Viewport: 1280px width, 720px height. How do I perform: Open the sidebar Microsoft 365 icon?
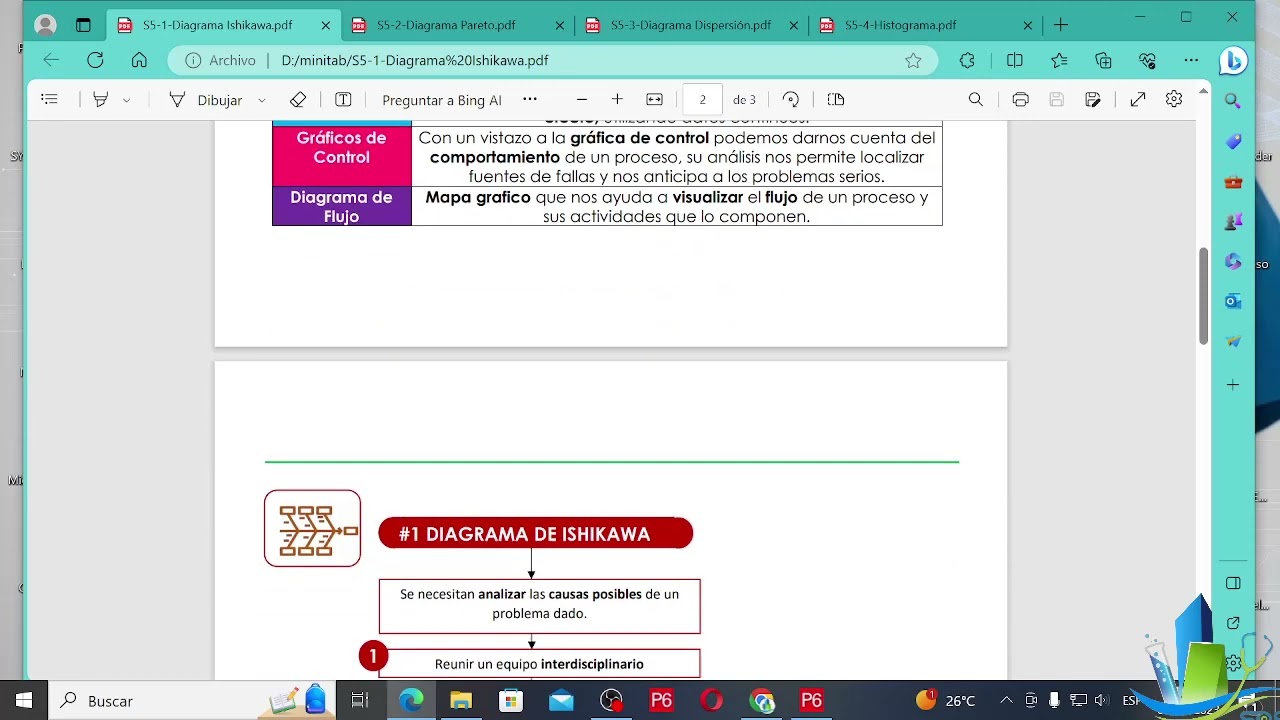pos(1233,261)
